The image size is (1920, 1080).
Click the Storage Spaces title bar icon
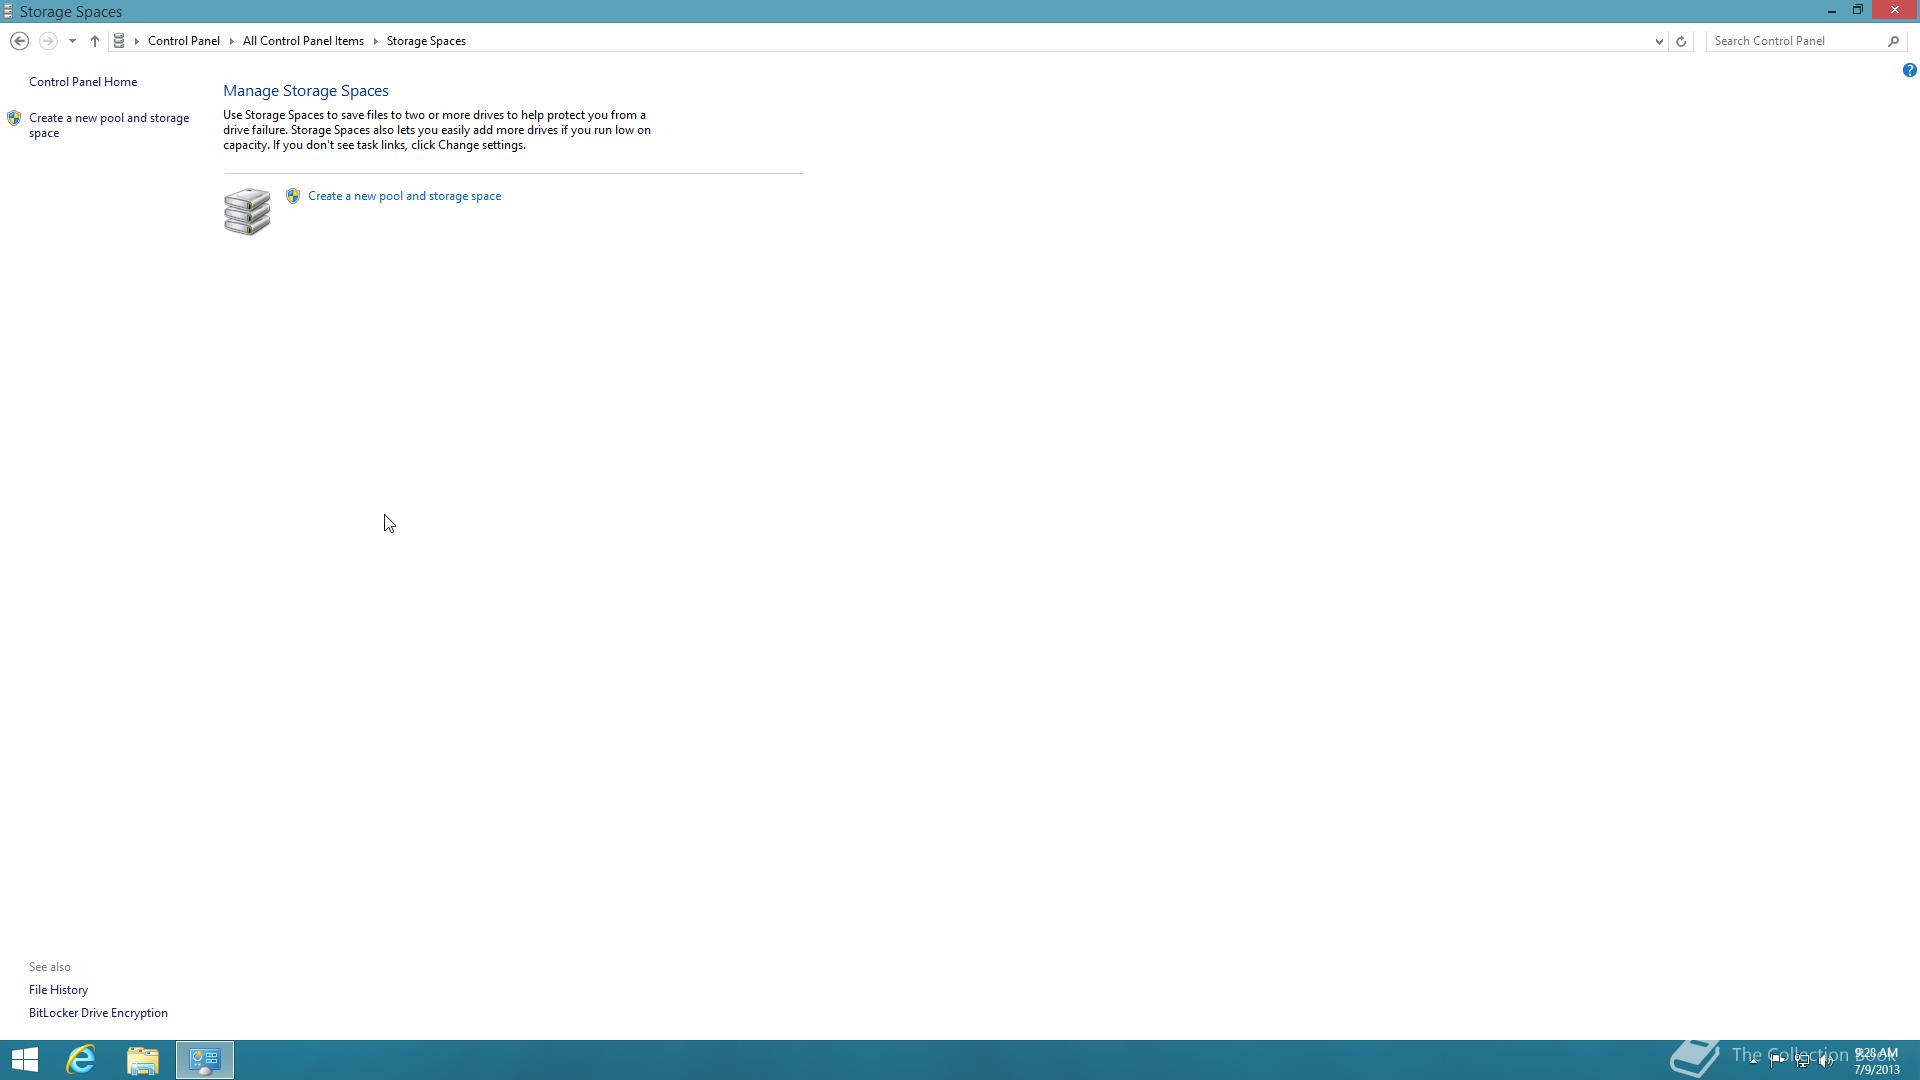point(8,11)
